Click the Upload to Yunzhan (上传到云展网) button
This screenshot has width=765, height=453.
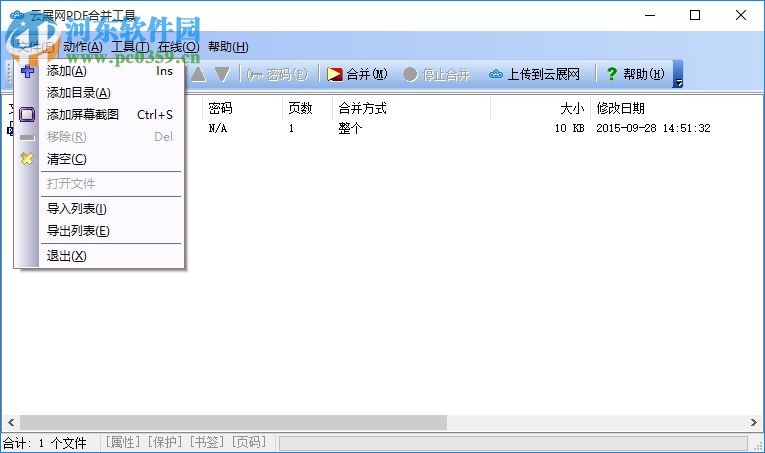(x=535, y=74)
